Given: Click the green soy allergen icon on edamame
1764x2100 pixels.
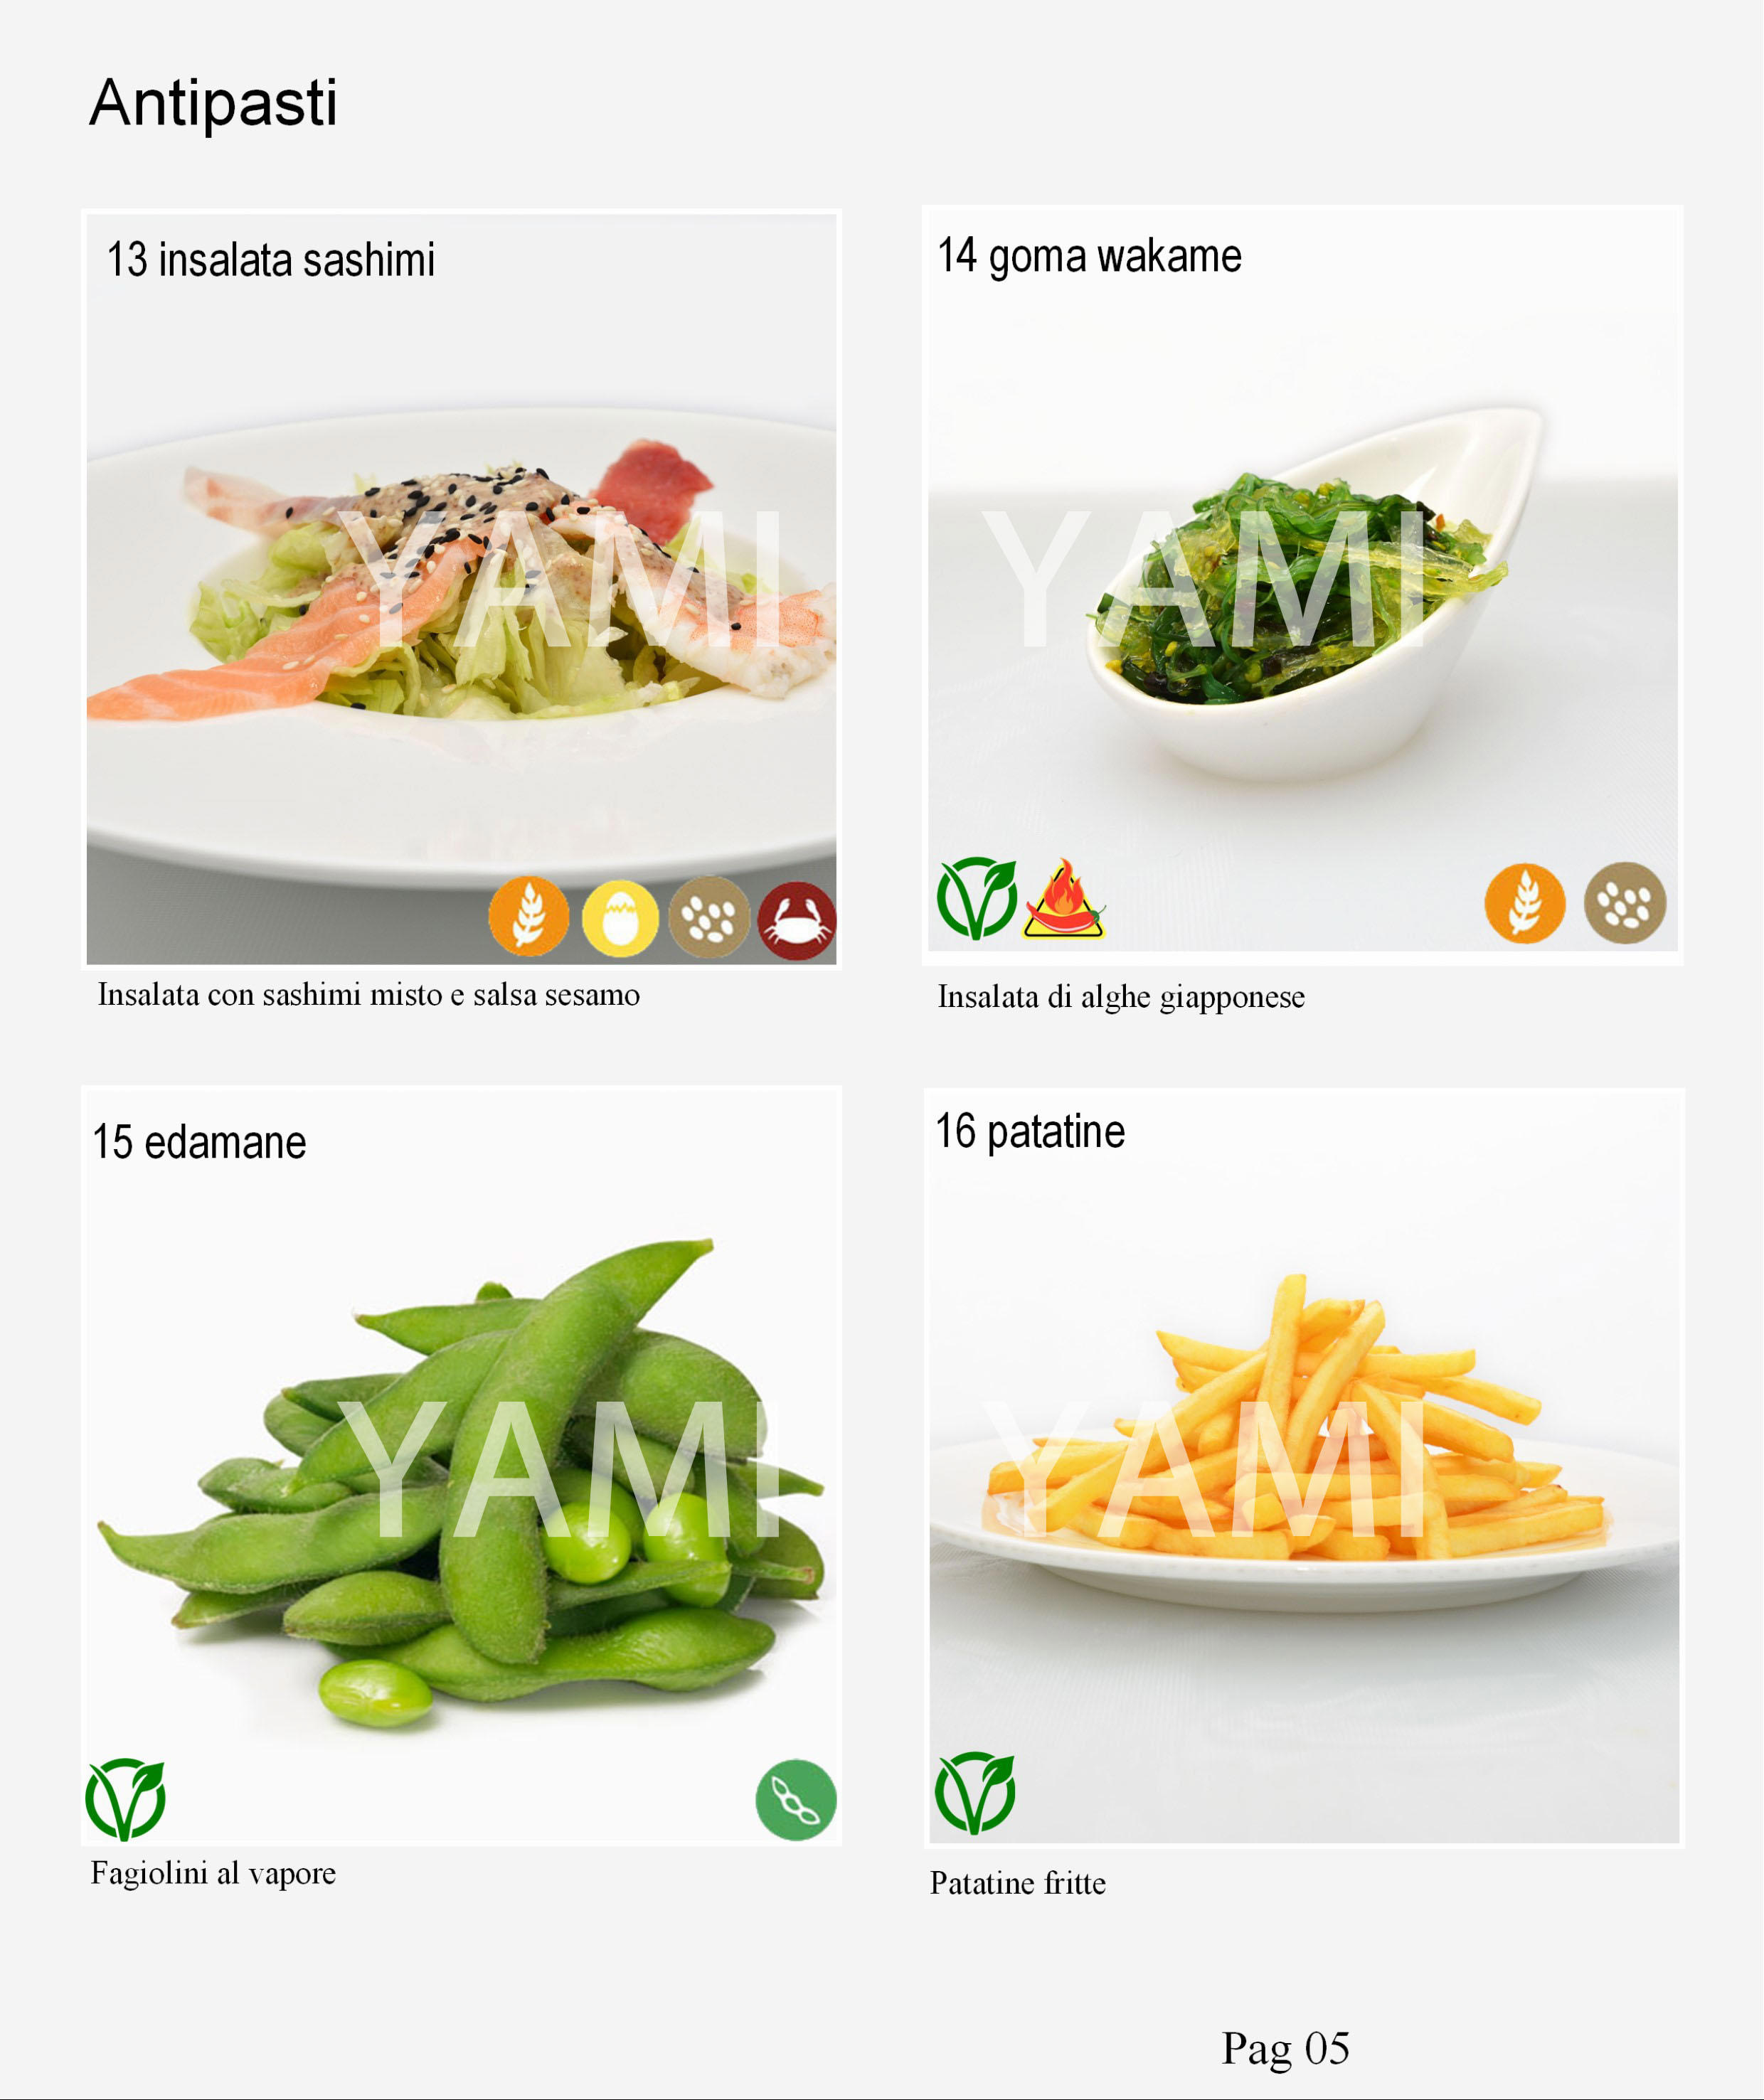Looking at the screenshot, I should click(x=796, y=1800).
